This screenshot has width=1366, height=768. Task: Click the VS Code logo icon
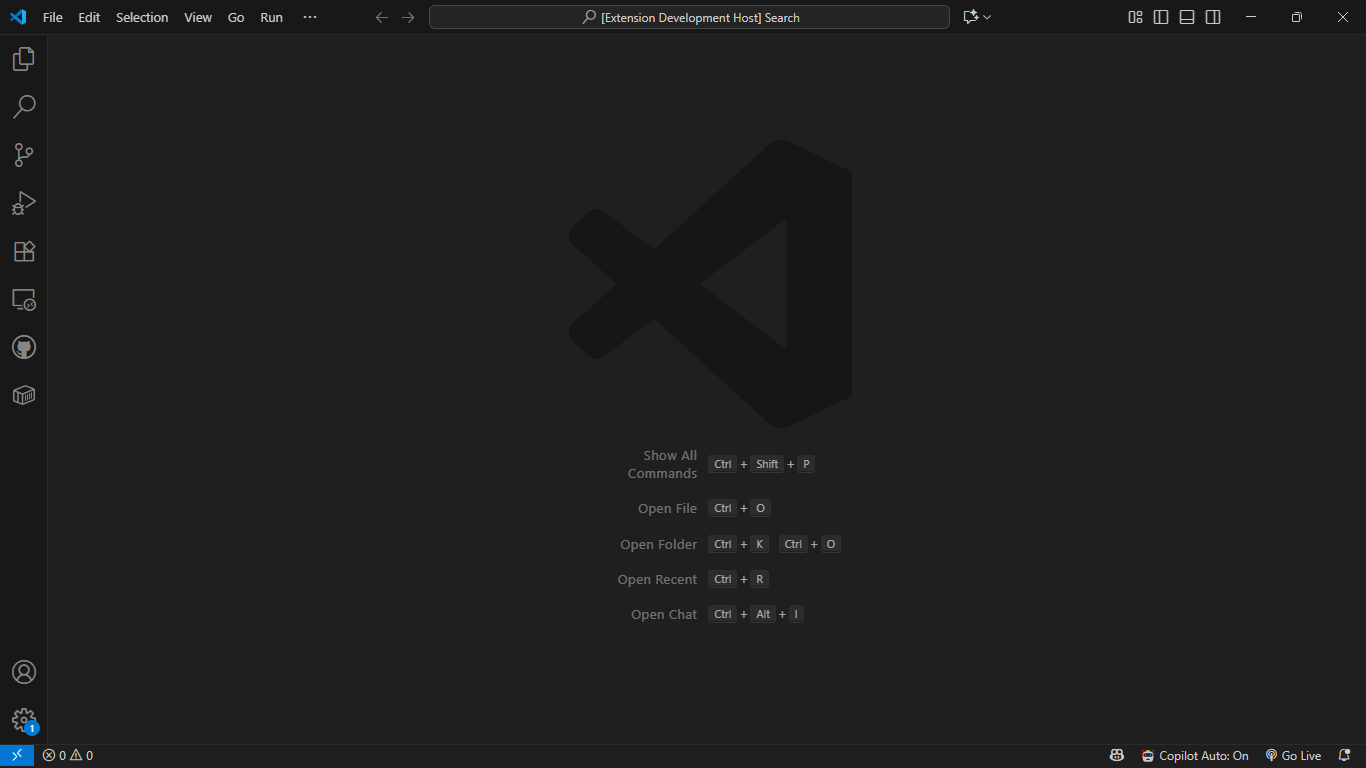pos(18,17)
